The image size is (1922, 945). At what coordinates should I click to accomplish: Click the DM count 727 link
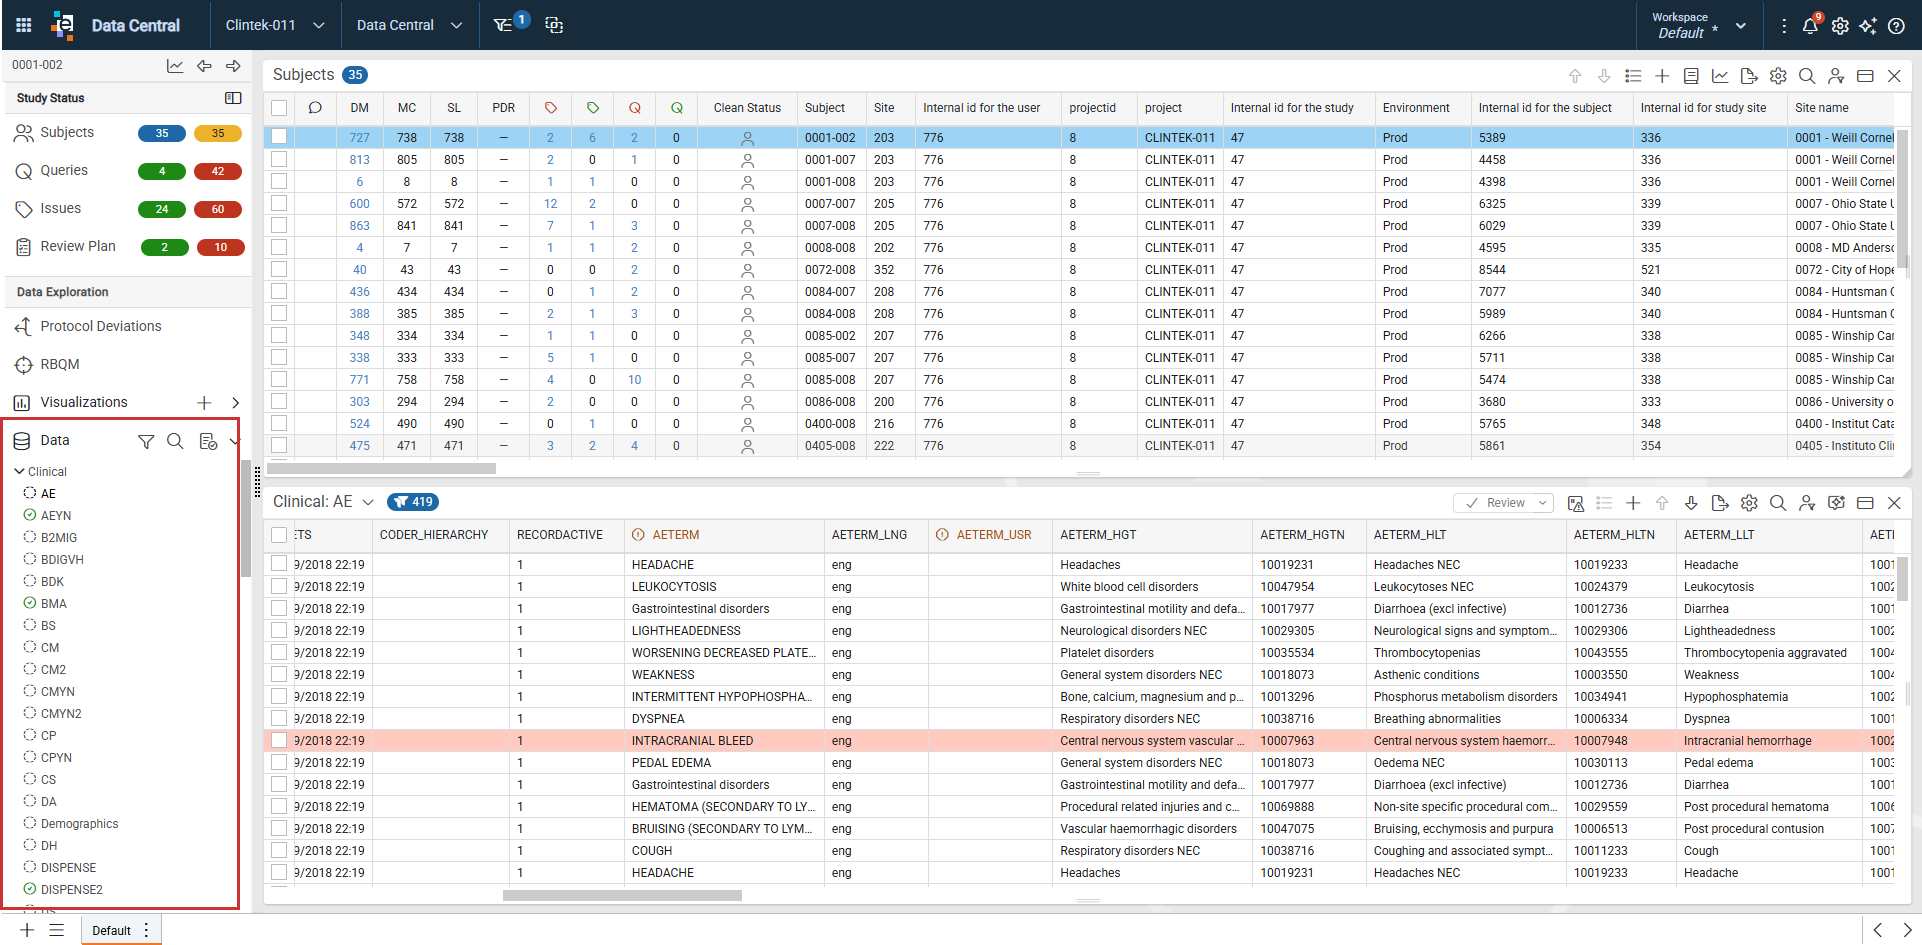point(360,138)
